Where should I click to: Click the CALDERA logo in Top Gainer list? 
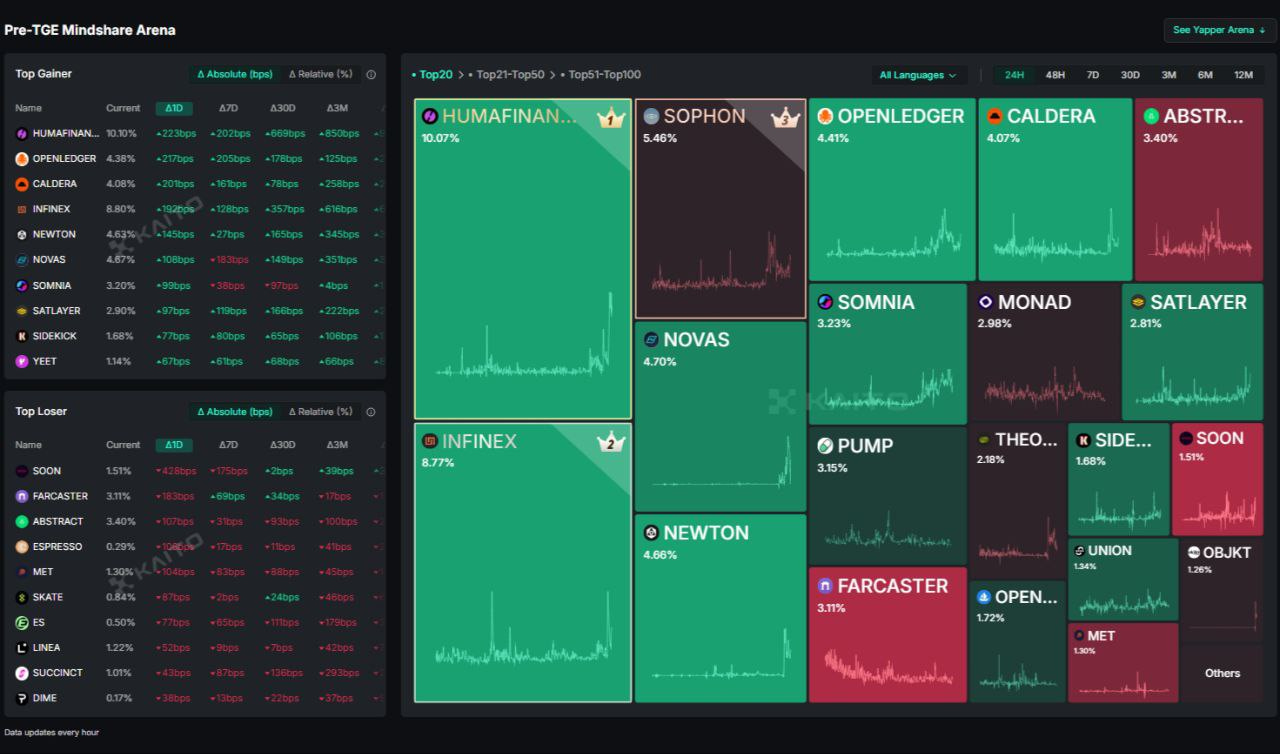coord(22,184)
